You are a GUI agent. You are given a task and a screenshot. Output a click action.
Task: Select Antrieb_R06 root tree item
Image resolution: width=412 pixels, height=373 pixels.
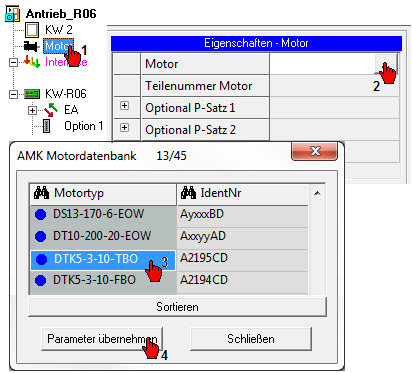pos(61,14)
